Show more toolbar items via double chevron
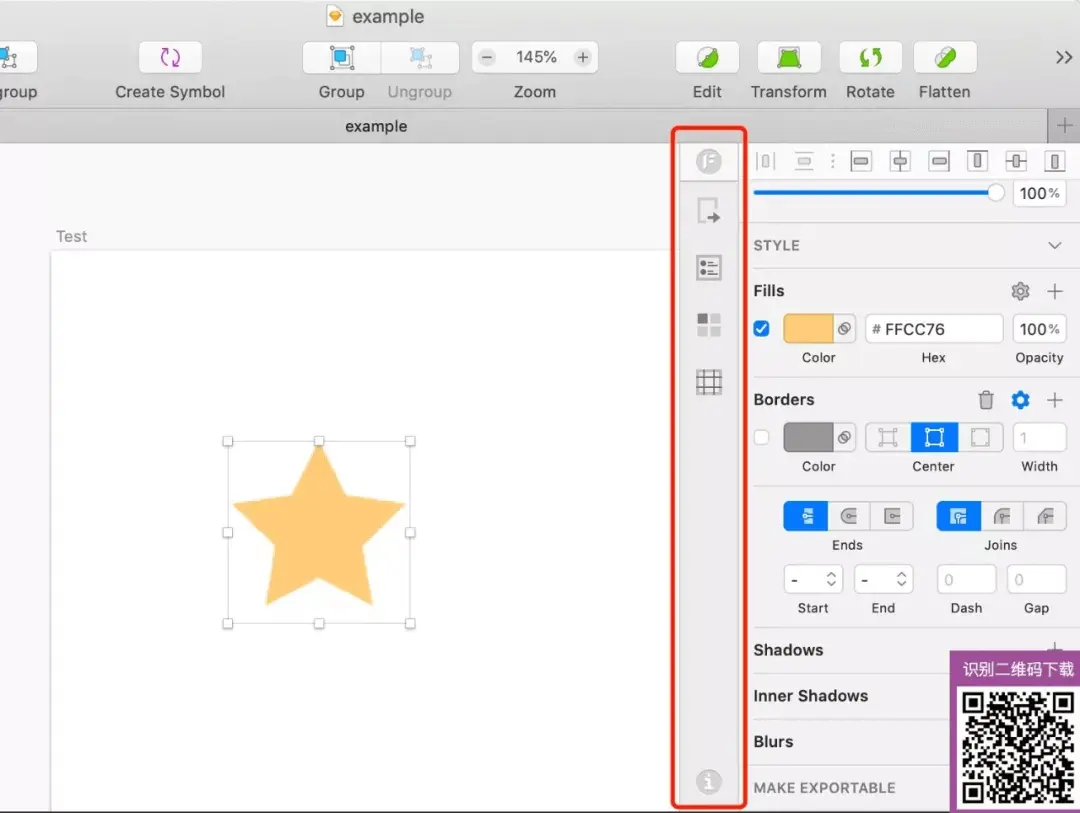This screenshot has height=813, width=1080. point(1063,58)
